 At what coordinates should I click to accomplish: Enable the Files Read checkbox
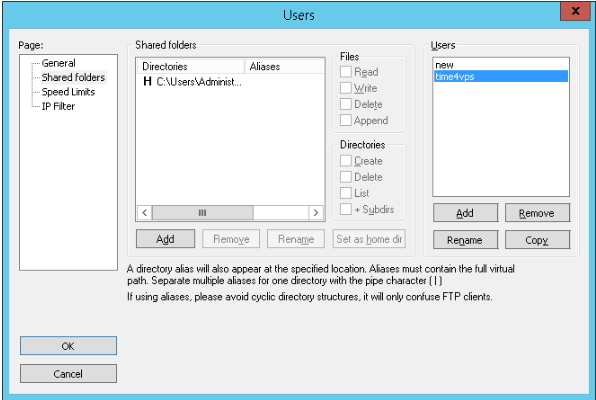tap(346, 72)
